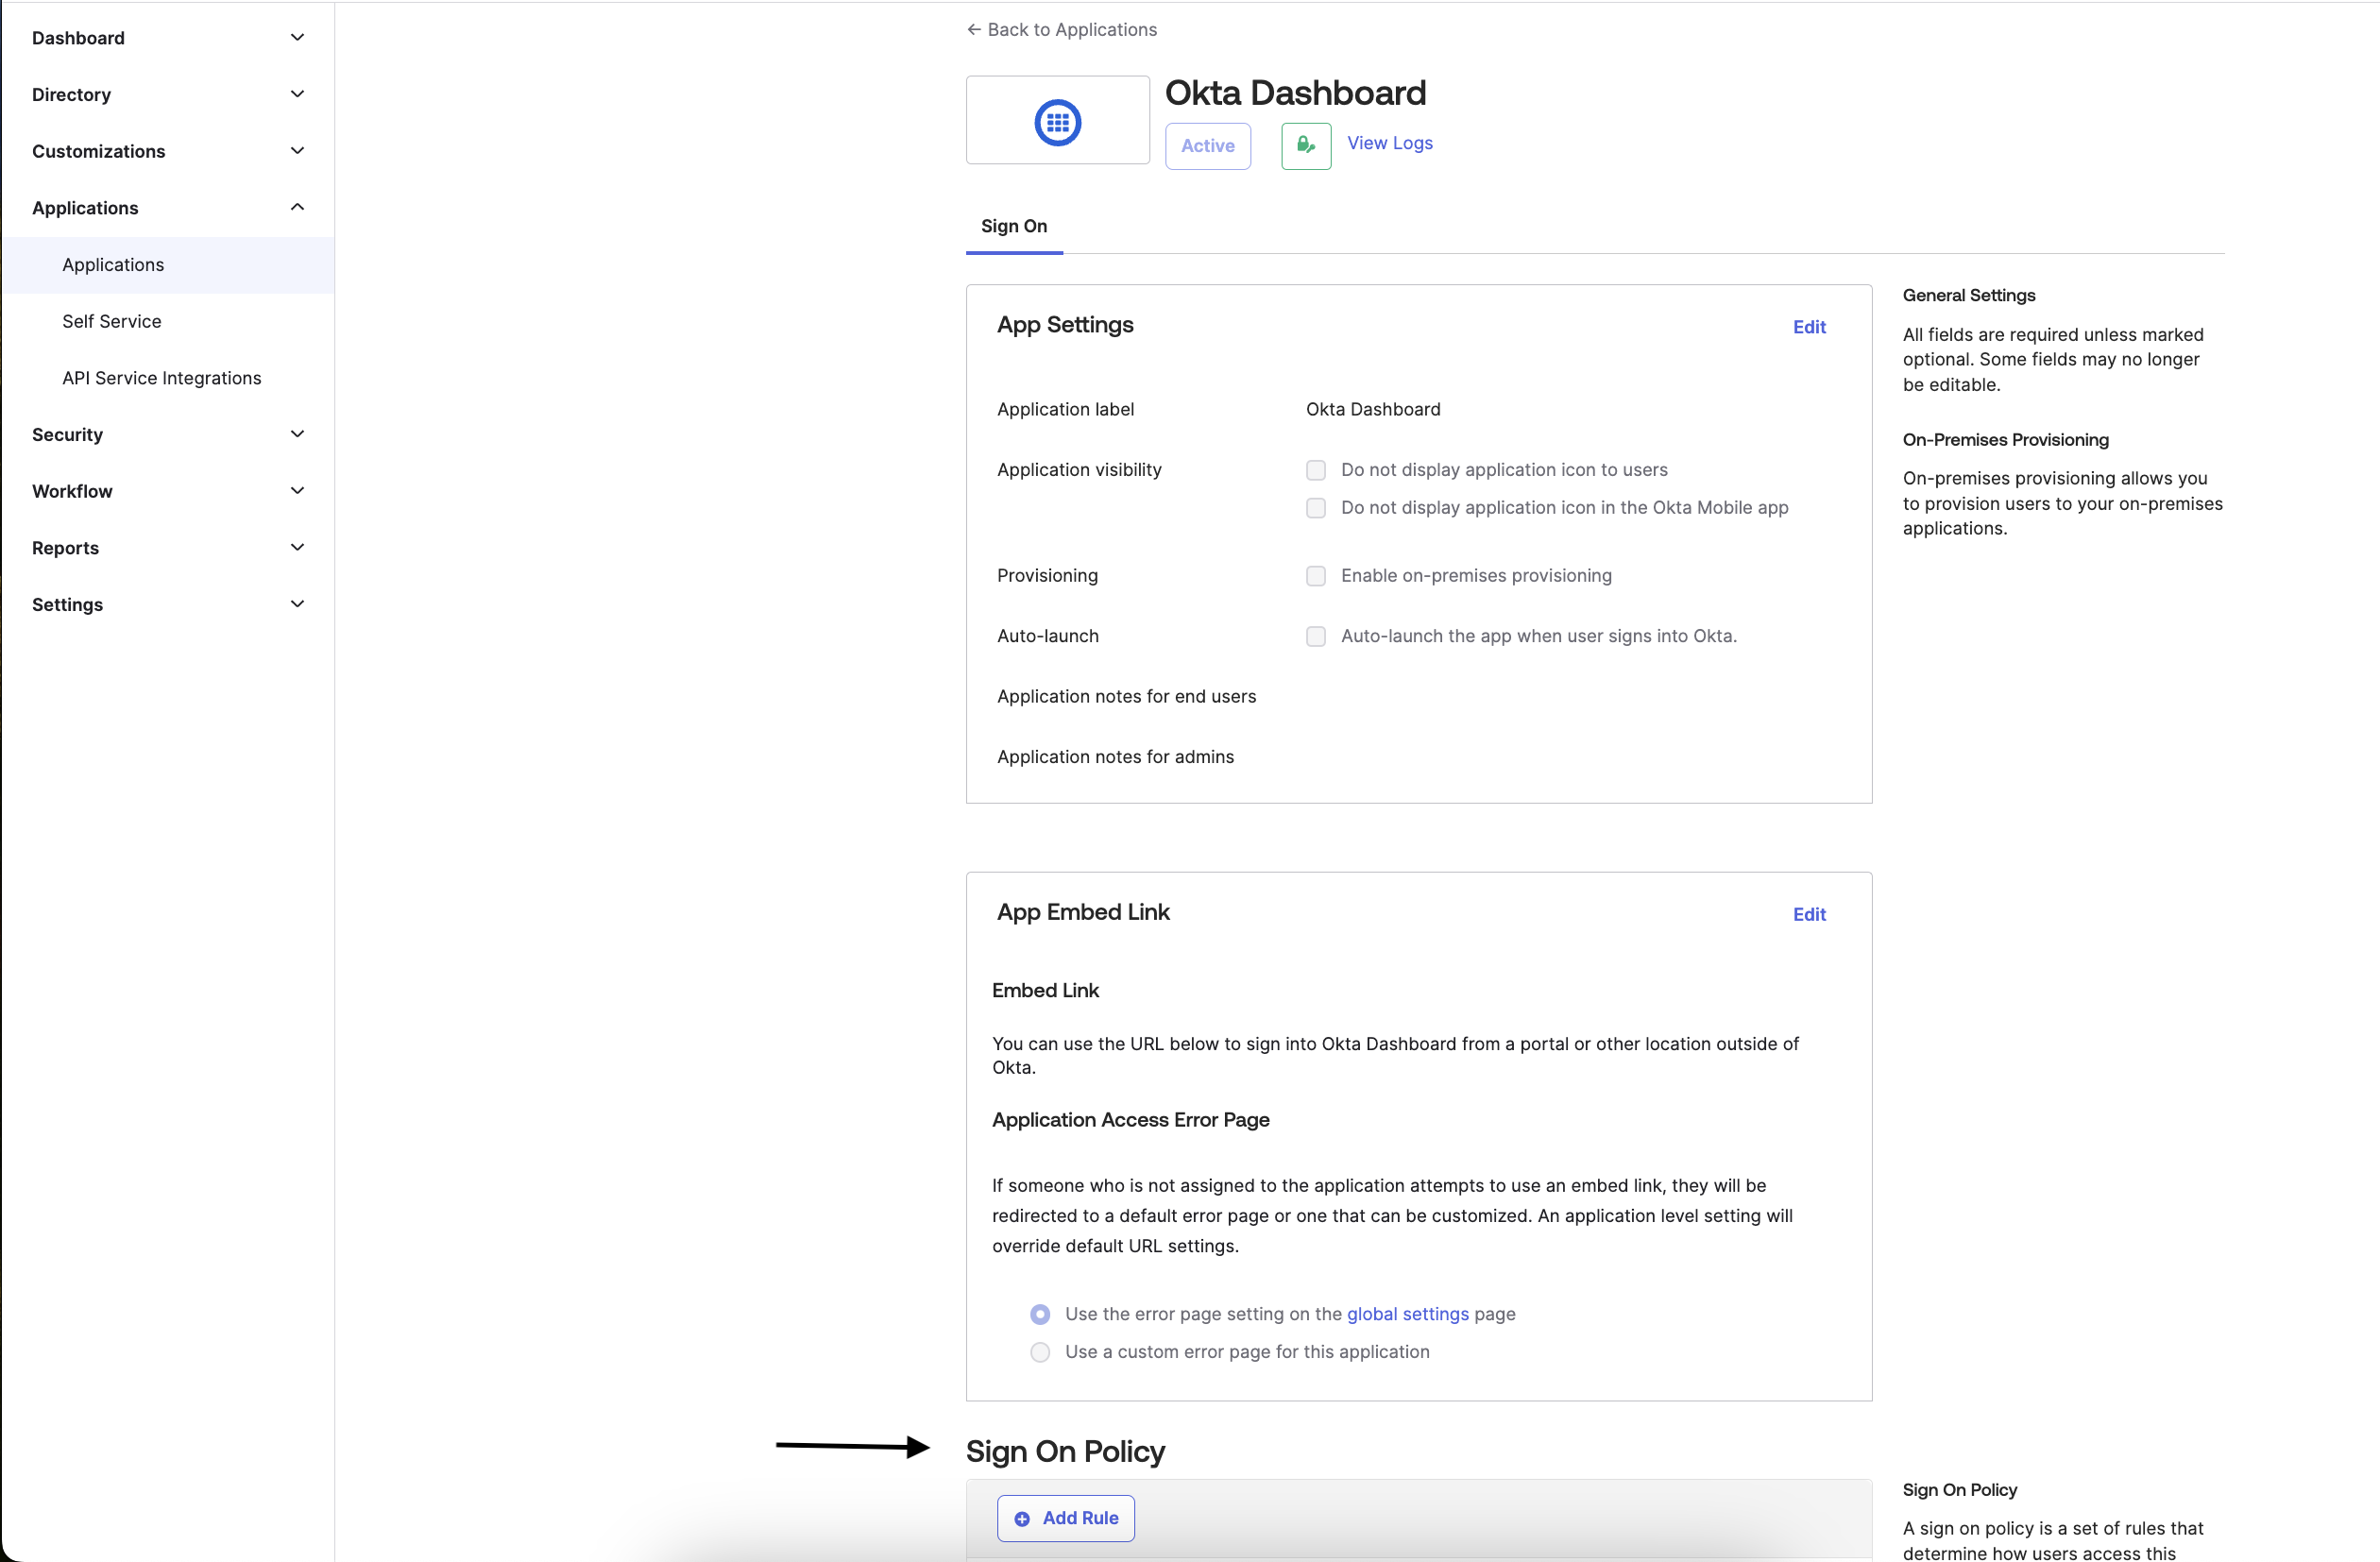Enable on-premises provisioning checkbox

1316,576
